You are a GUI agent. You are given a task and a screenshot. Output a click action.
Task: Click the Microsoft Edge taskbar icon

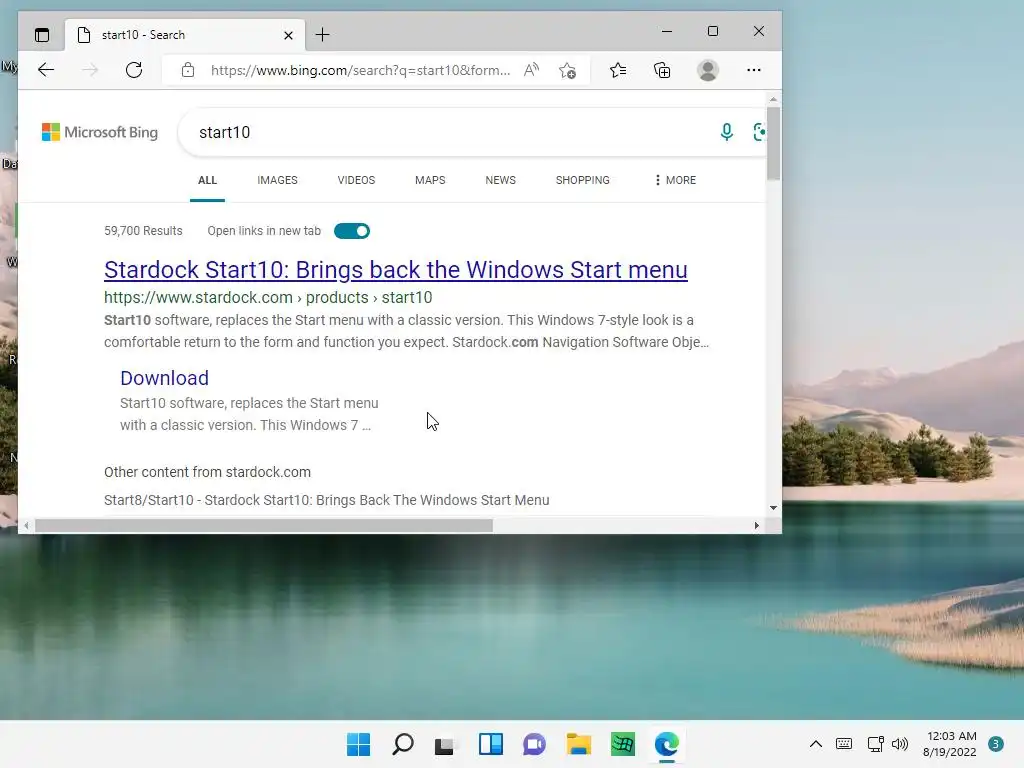click(x=667, y=744)
